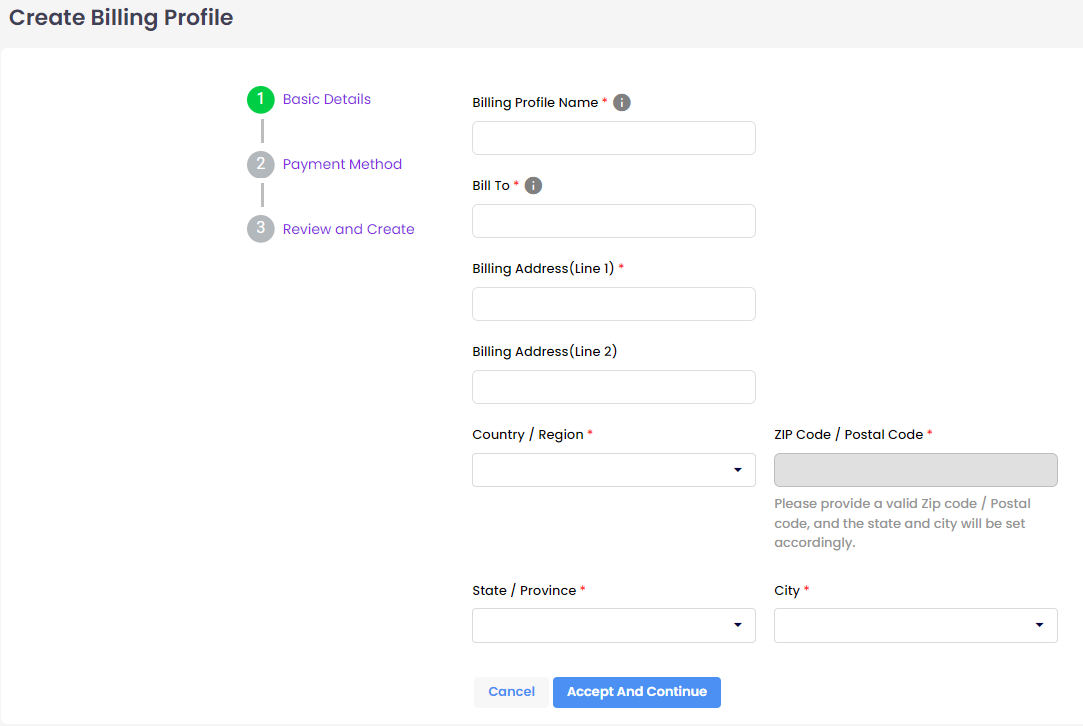The width and height of the screenshot is (1083, 726).
Task: Click the State / Province label
Action: pyautogui.click(x=524, y=591)
